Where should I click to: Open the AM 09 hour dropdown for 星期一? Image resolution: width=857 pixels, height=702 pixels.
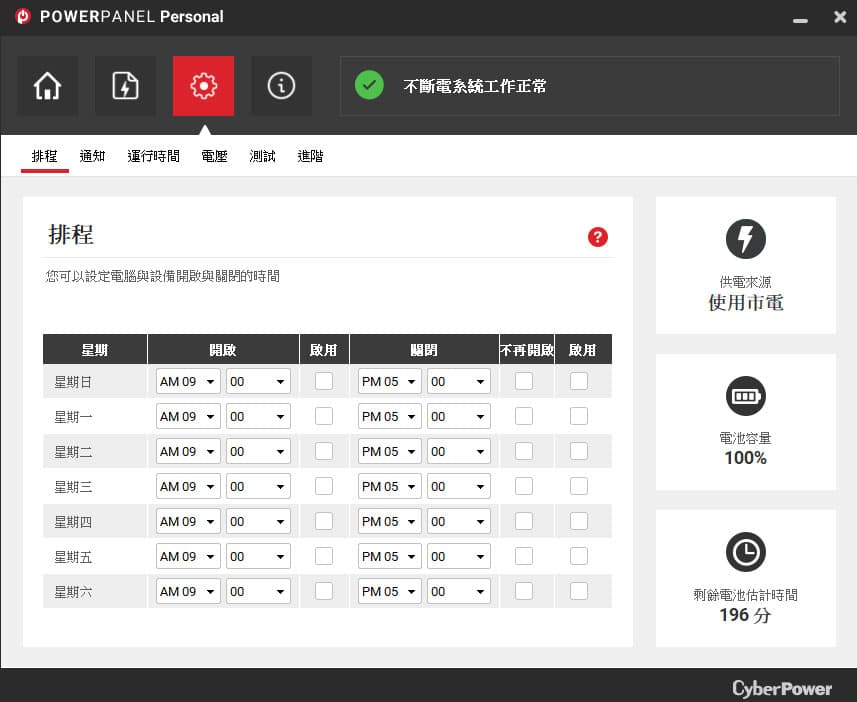point(188,417)
